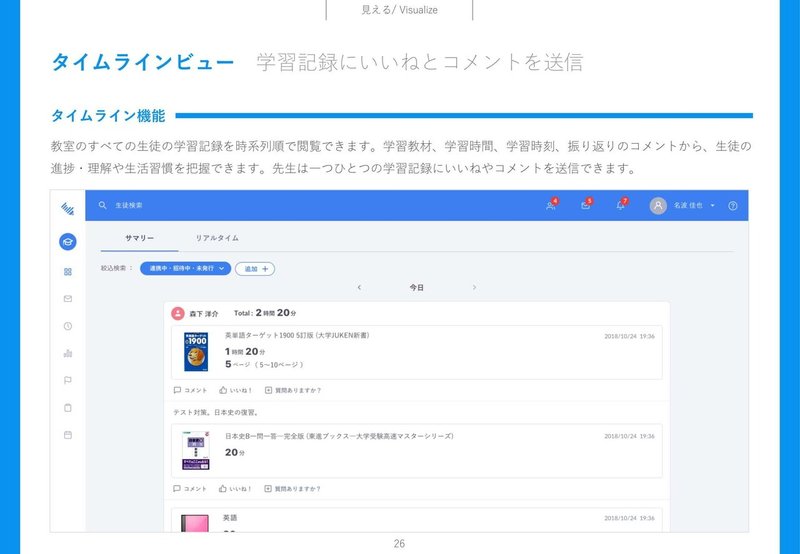
Task: Click the app logo in the sidebar
Action: 67,208
